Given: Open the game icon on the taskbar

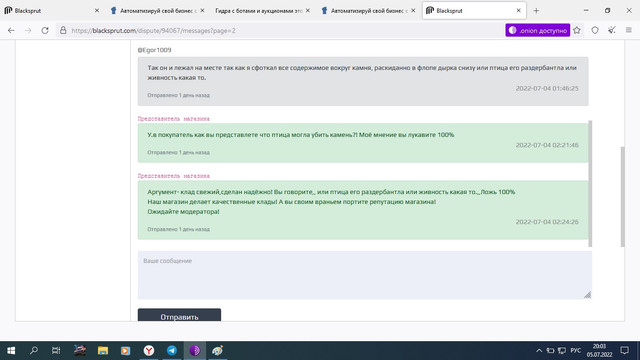Looking at the screenshot, I should coord(80,351).
